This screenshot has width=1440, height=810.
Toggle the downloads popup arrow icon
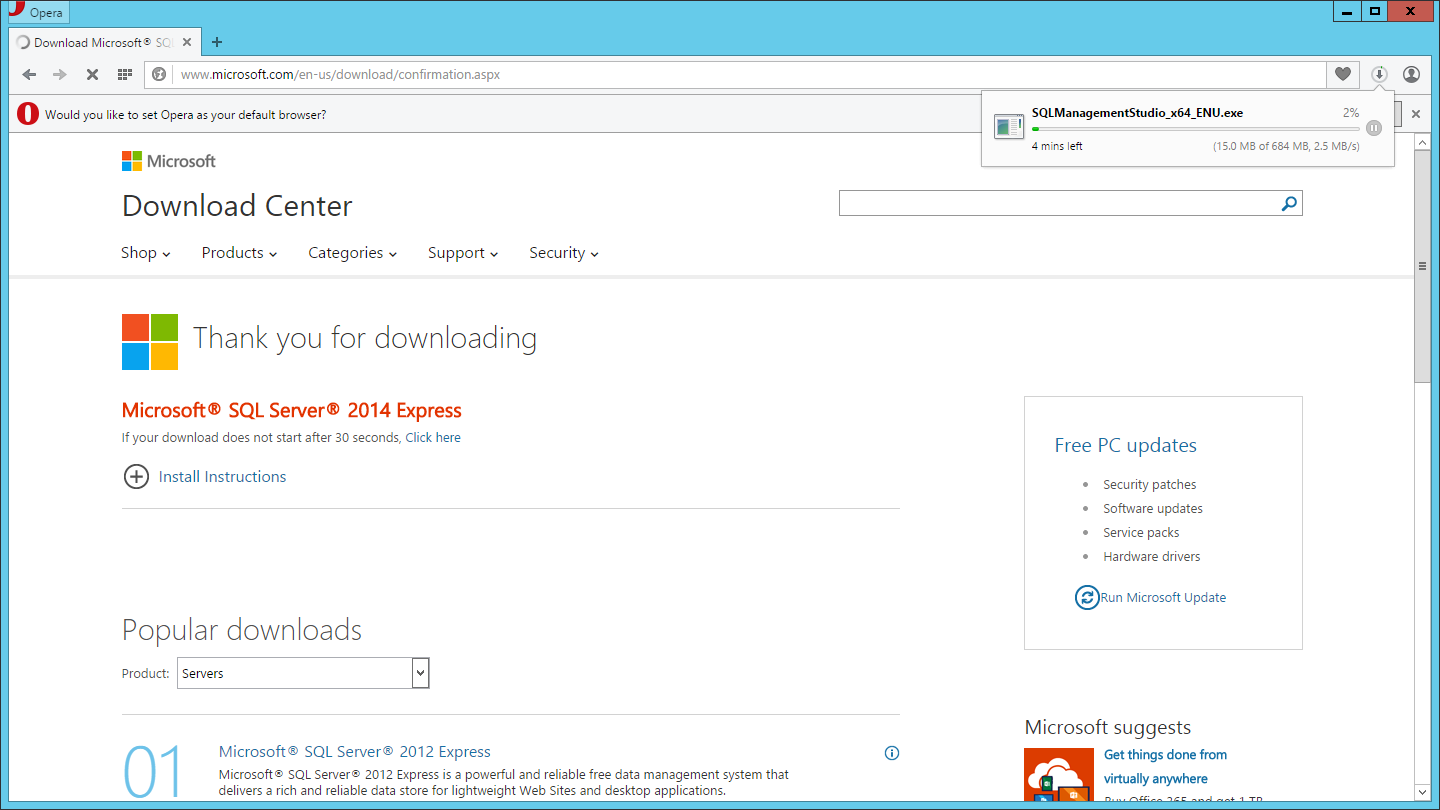[x=1379, y=74]
